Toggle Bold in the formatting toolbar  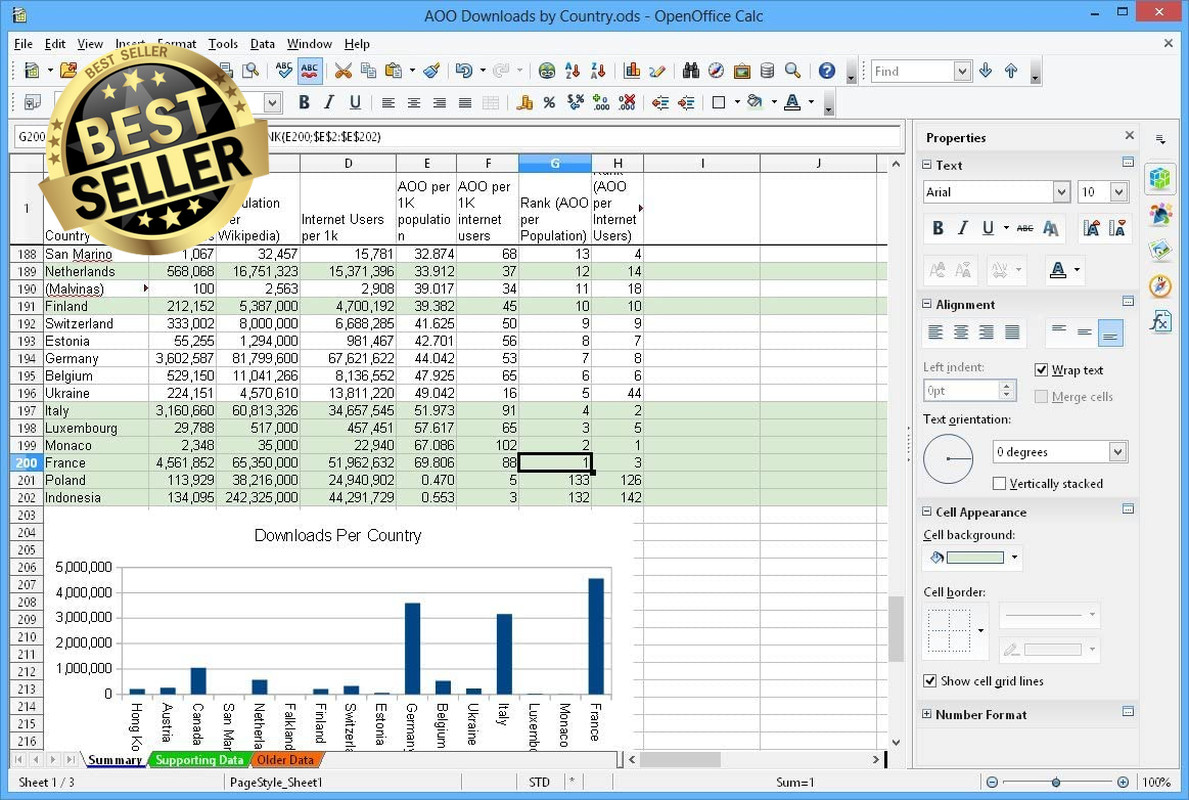click(x=304, y=102)
